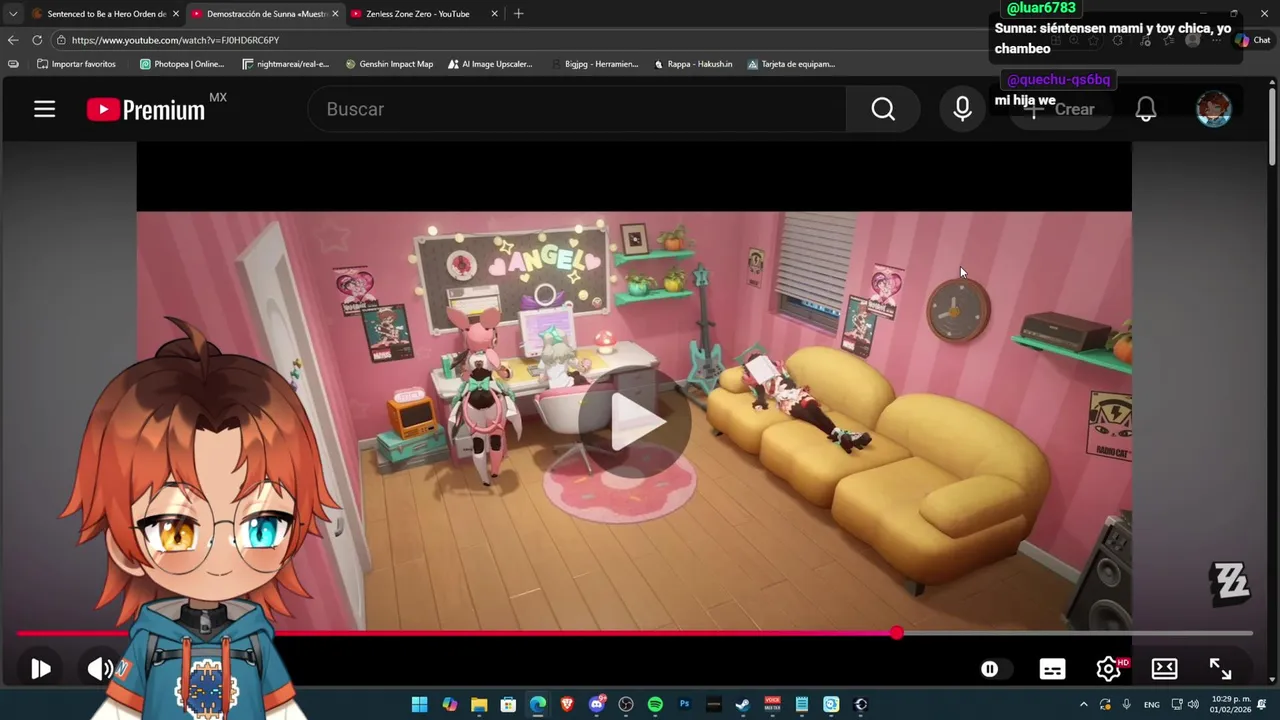Viewport: 1280px width, 720px height.
Task: Click into the Buscar search field
Action: pyautogui.click(x=578, y=109)
